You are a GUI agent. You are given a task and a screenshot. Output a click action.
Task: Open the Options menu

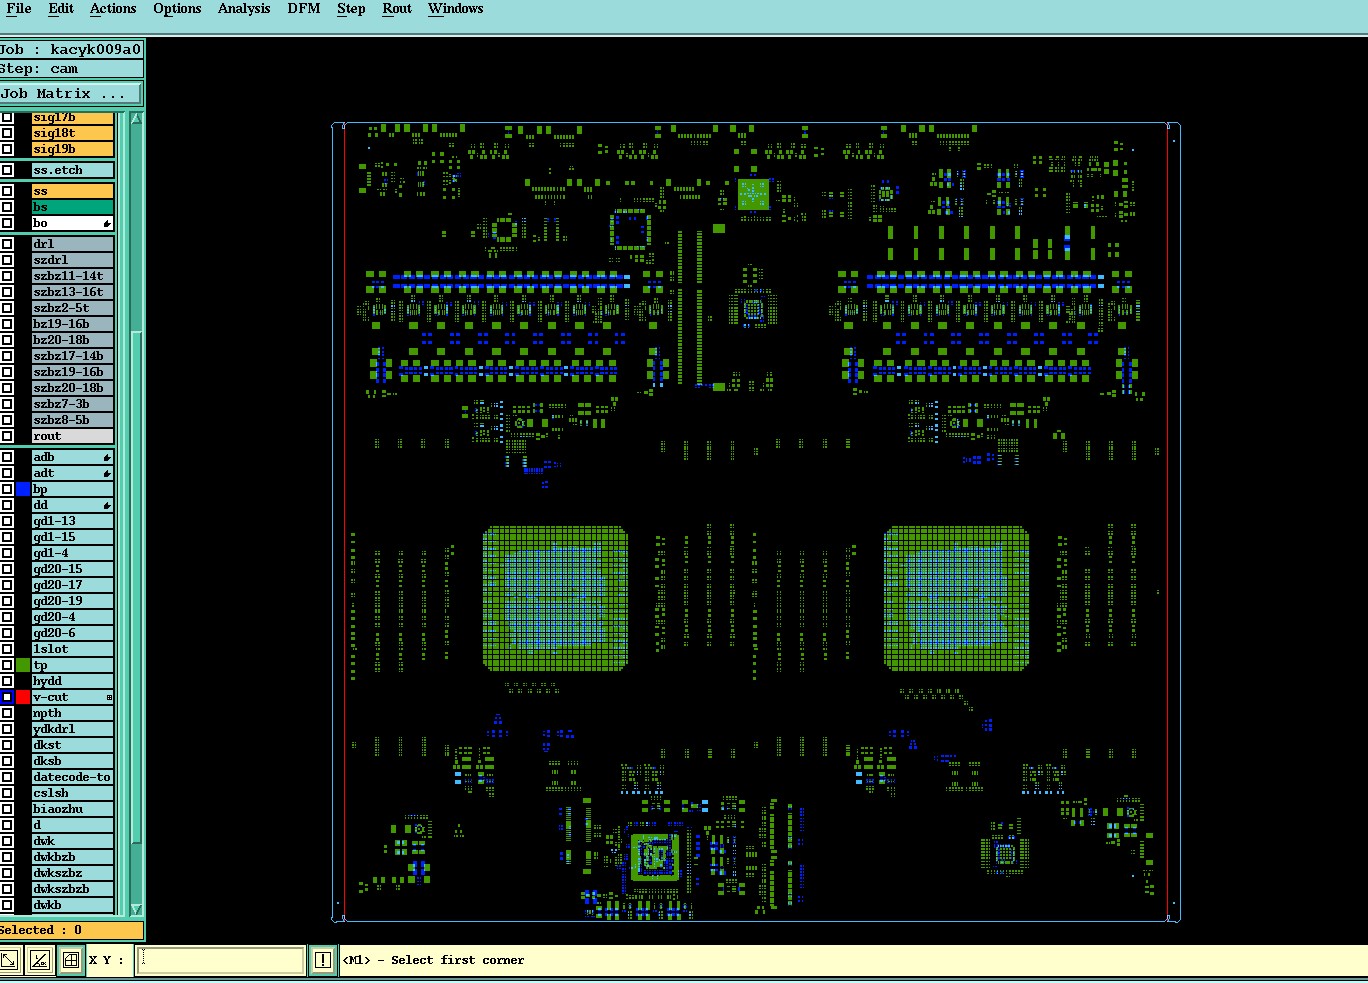pyautogui.click(x=177, y=8)
